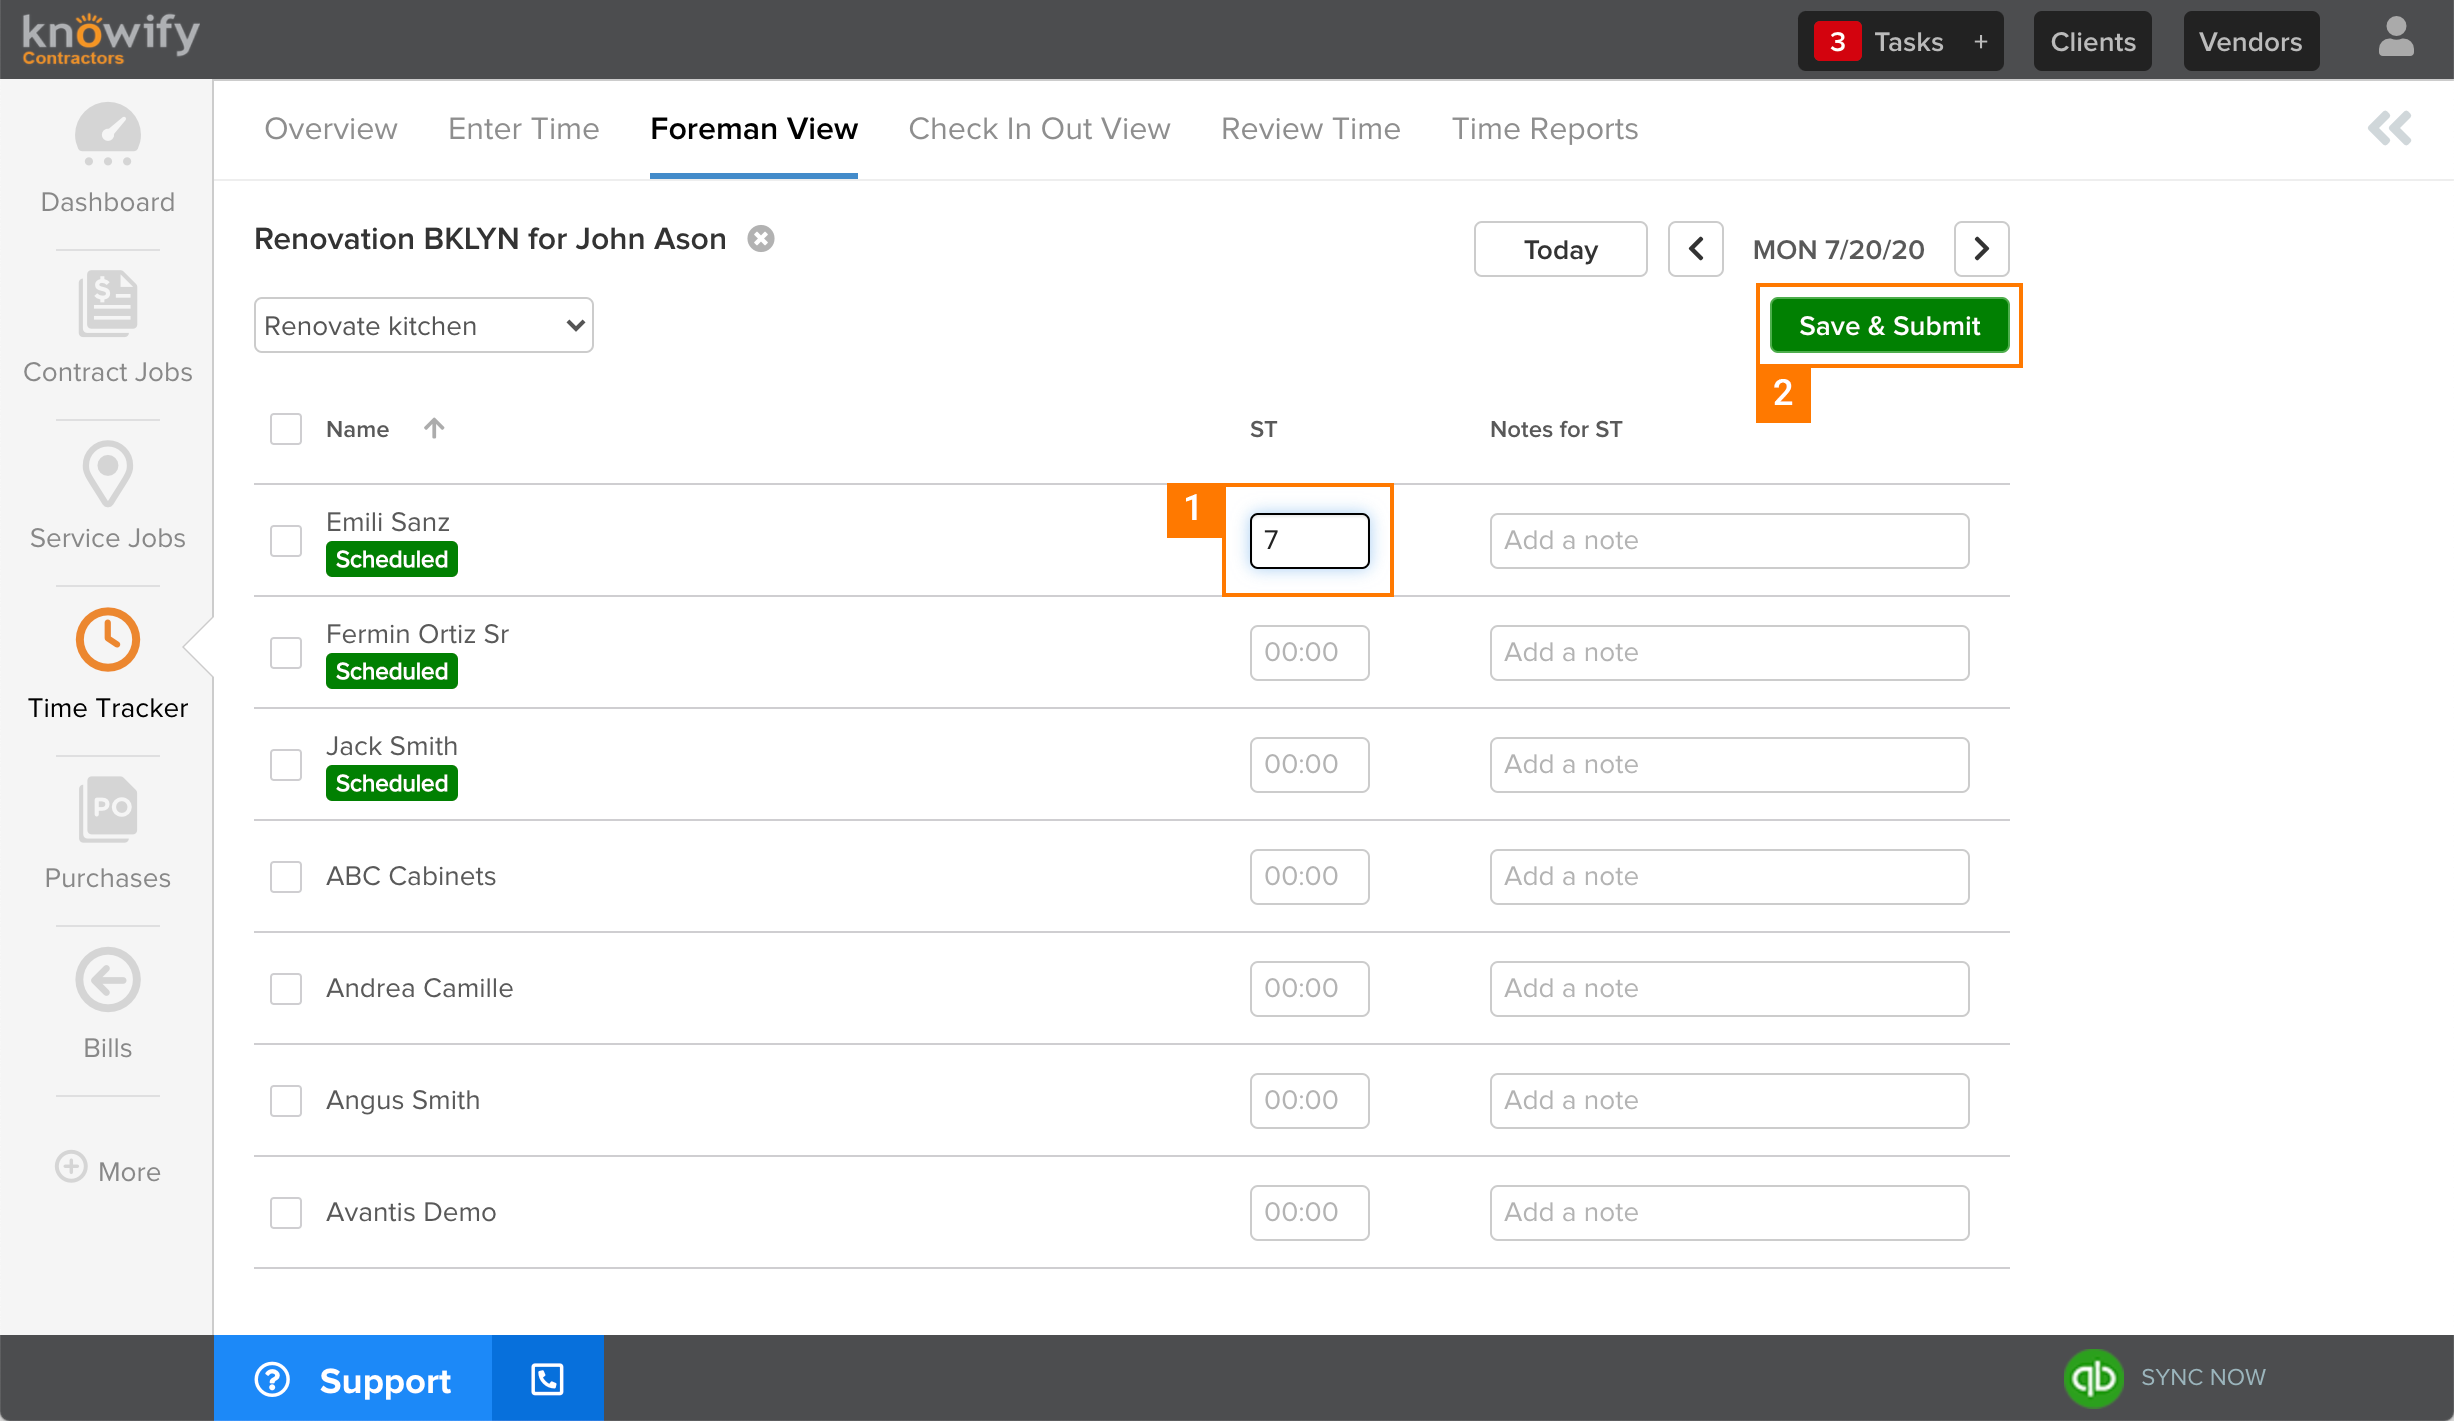This screenshot has width=2454, height=1421.
Task: Click Fermin Ortiz Sr ST time field
Action: point(1310,653)
